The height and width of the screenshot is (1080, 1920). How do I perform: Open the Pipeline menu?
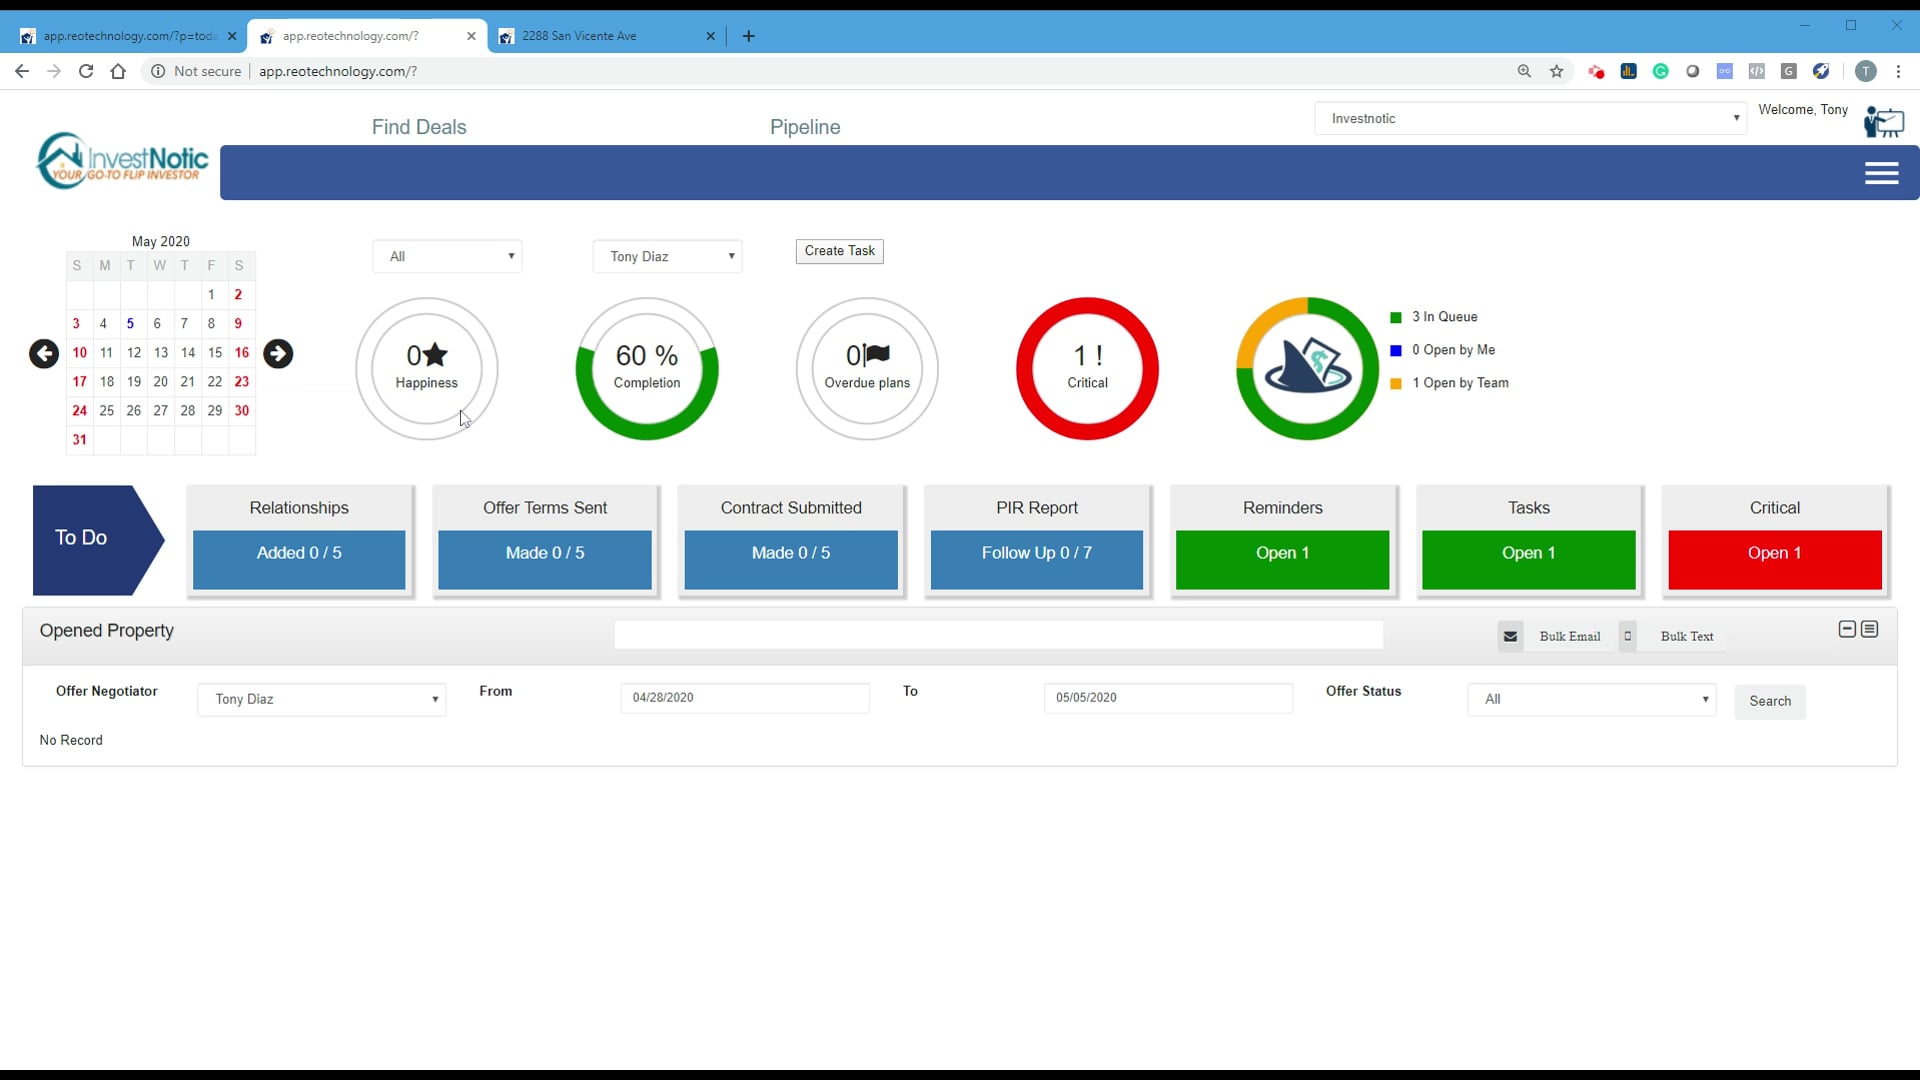(805, 127)
